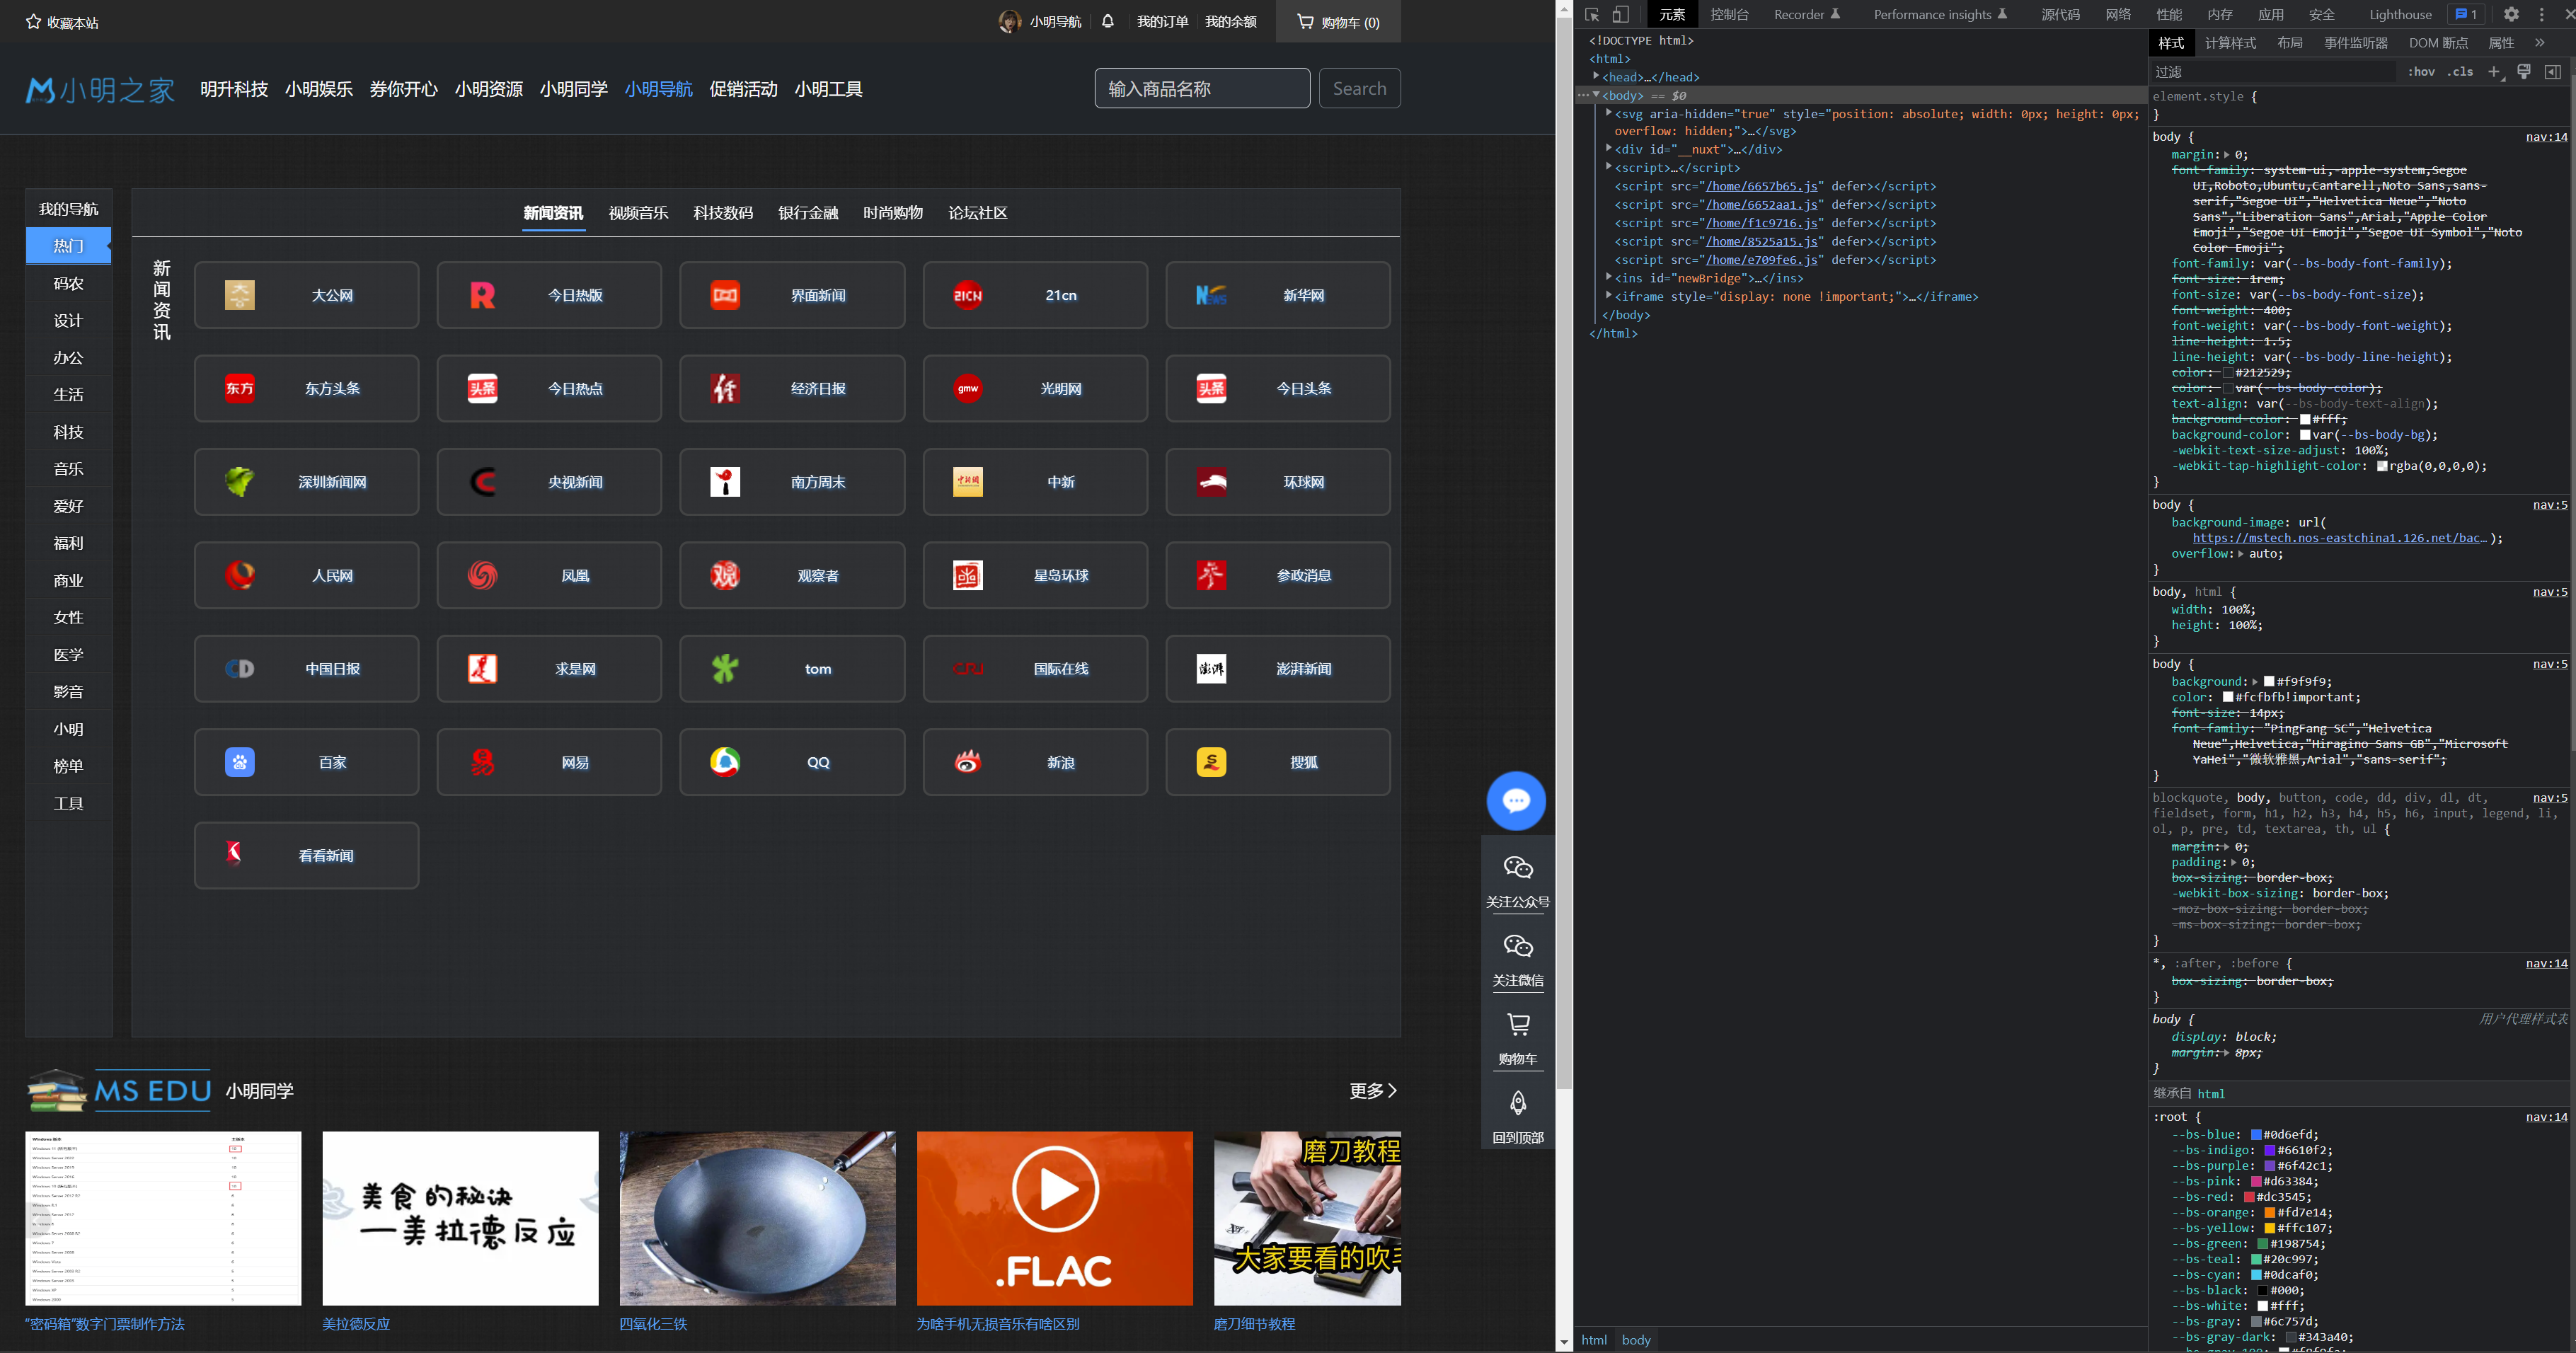Image resolution: width=2576 pixels, height=1353 pixels.
Task: Open the 促销活动 nav menu item
Action: (x=743, y=89)
